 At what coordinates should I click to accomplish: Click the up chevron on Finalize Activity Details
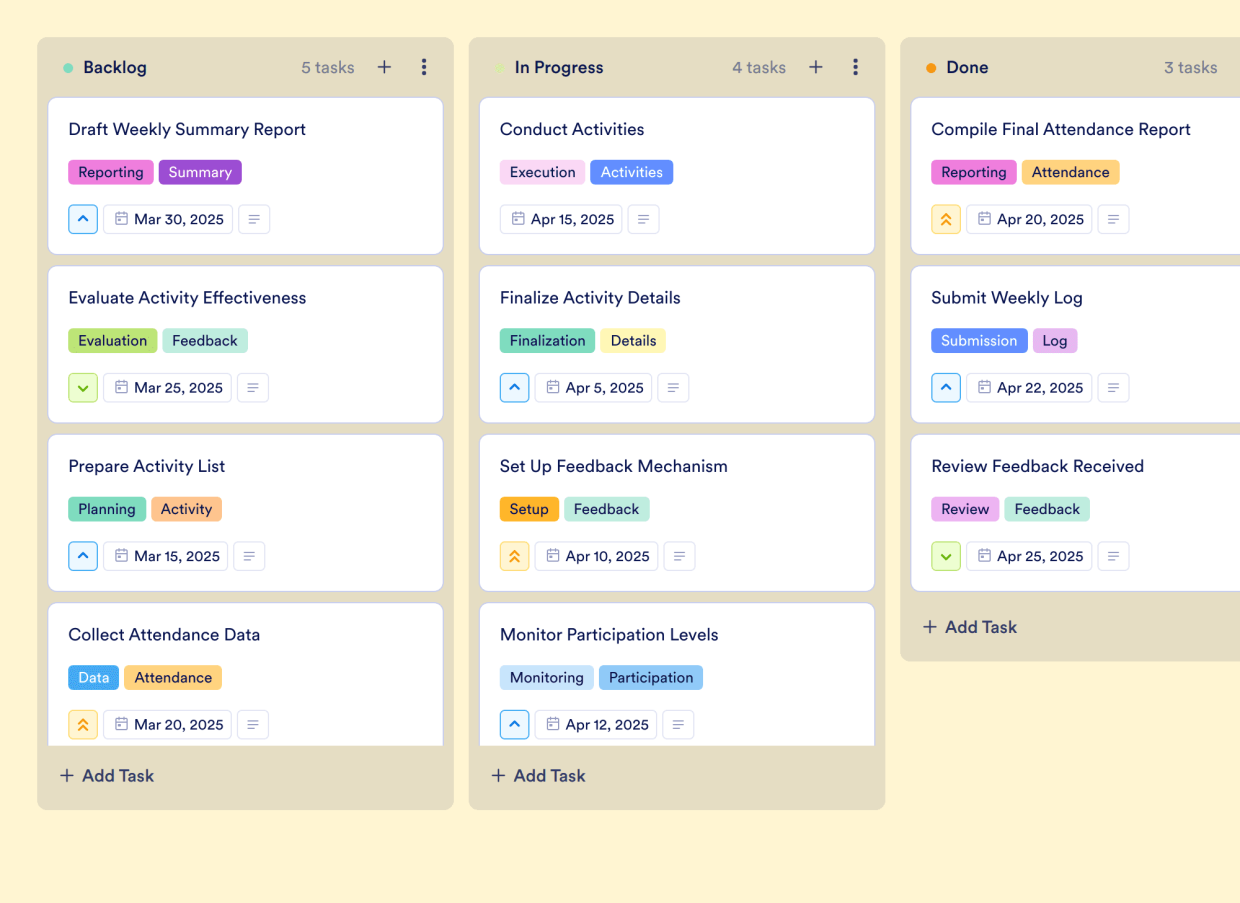pyautogui.click(x=514, y=387)
